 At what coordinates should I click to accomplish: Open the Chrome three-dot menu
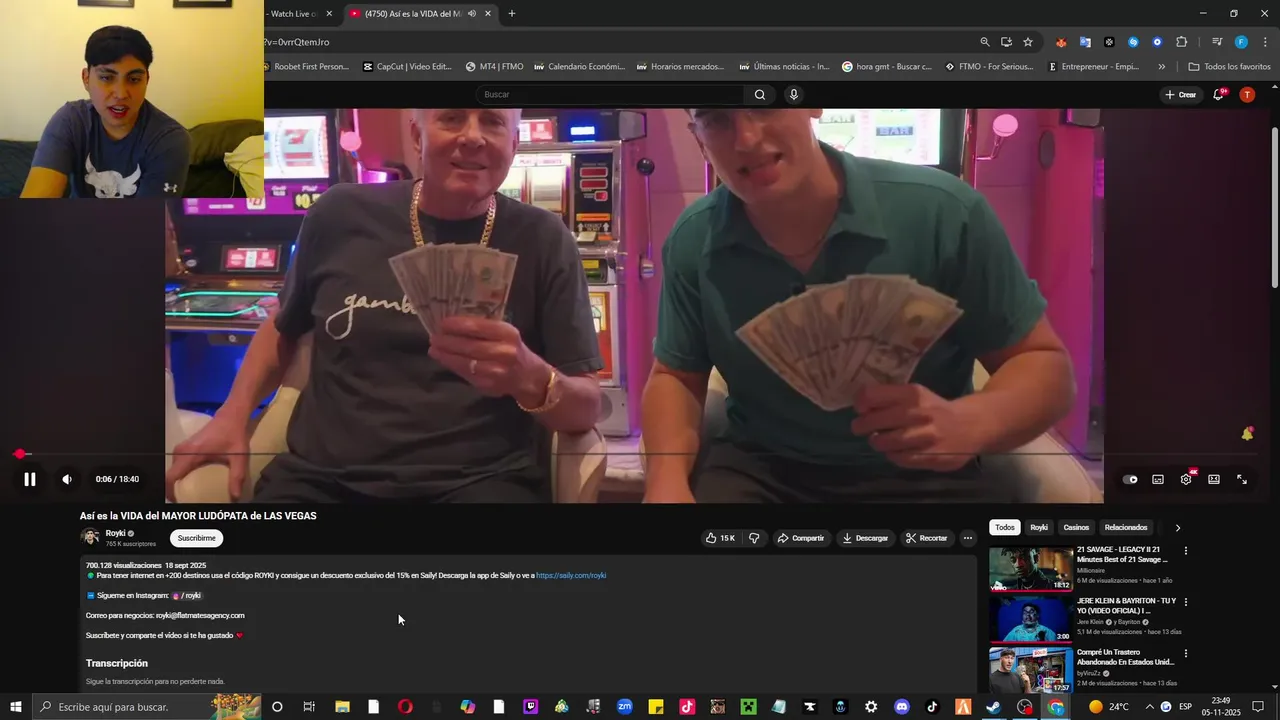(x=1266, y=42)
